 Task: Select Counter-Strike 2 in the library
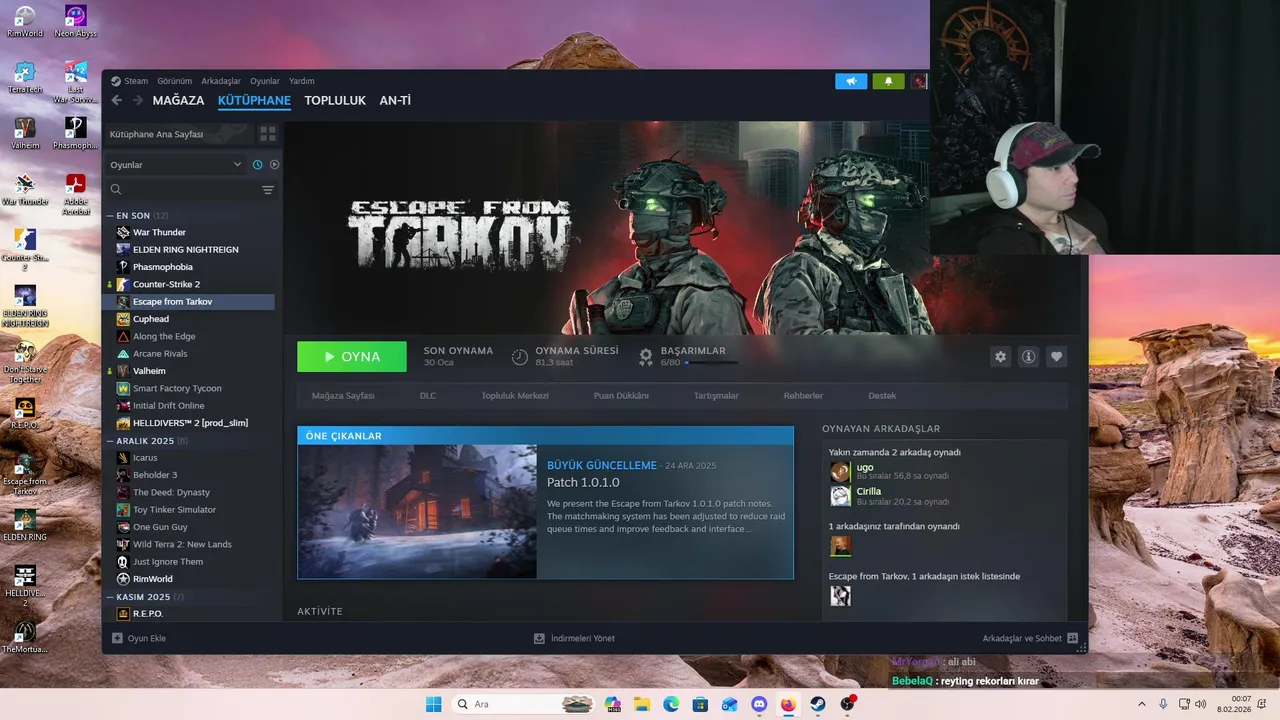pyautogui.click(x=190, y=284)
